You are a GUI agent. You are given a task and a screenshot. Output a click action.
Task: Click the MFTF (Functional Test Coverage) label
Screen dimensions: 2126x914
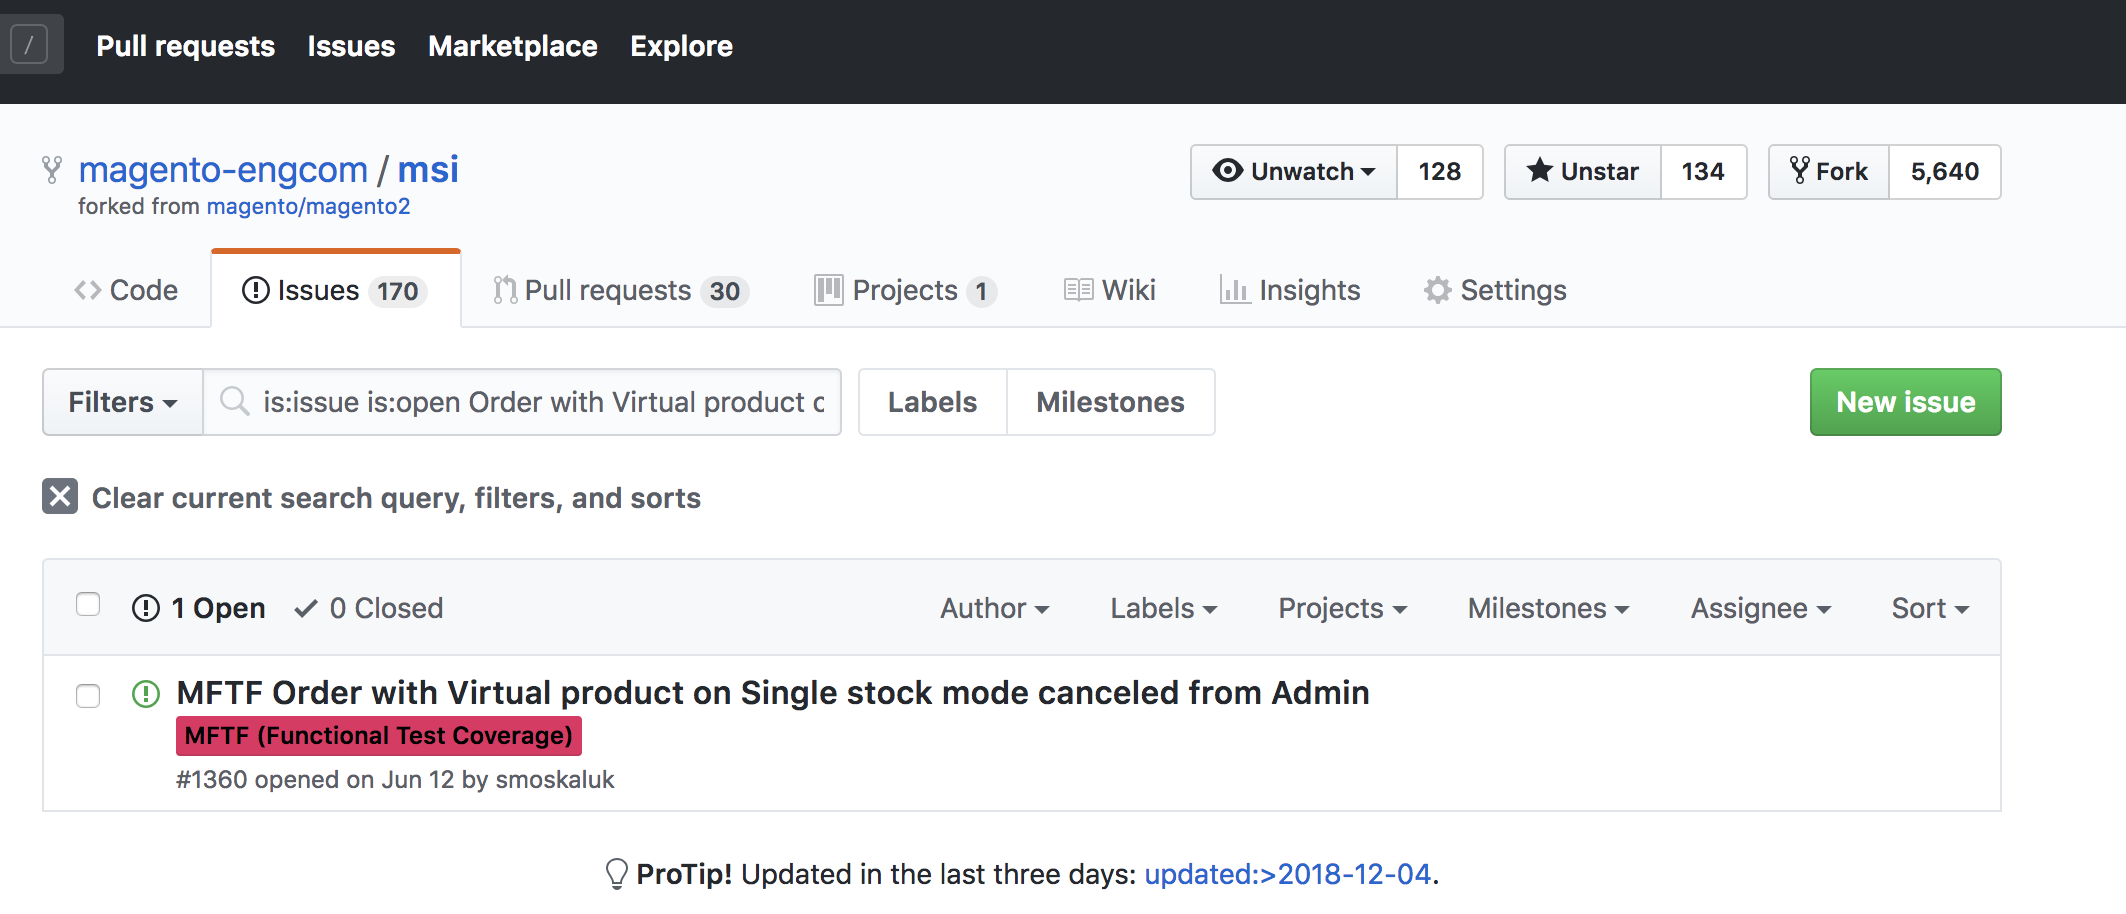point(378,736)
